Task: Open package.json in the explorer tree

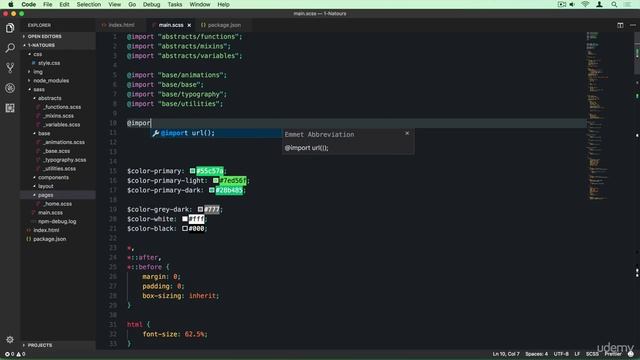Action: [49, 239]
